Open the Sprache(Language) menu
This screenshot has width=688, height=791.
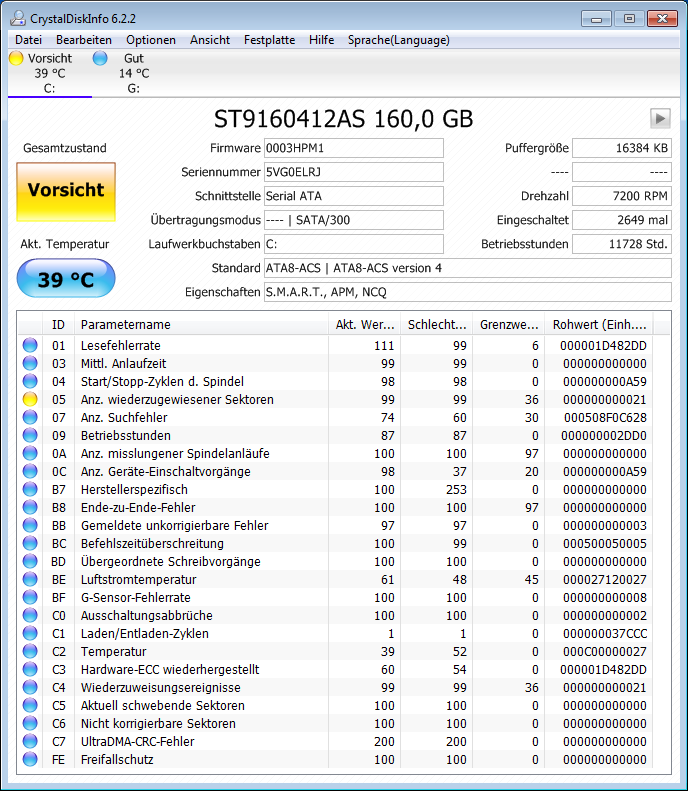(398, 40)
